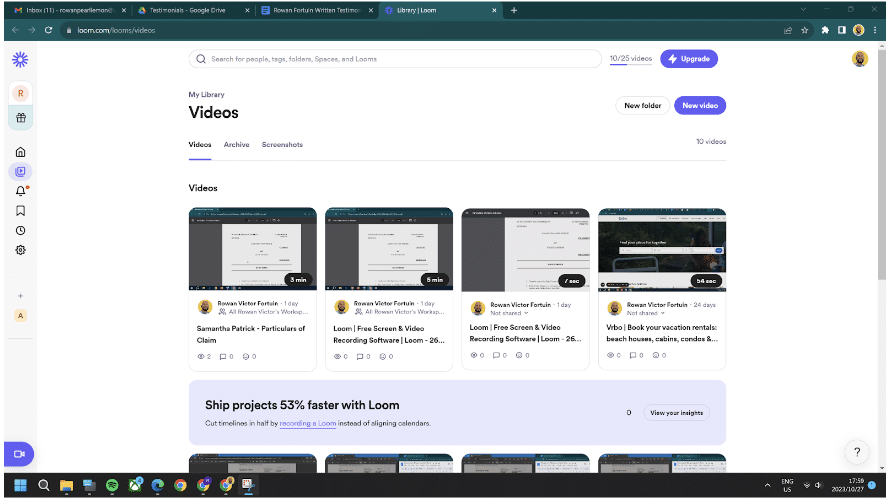
Task: Click the plus icon to add a Space
Action: (20, 296)
